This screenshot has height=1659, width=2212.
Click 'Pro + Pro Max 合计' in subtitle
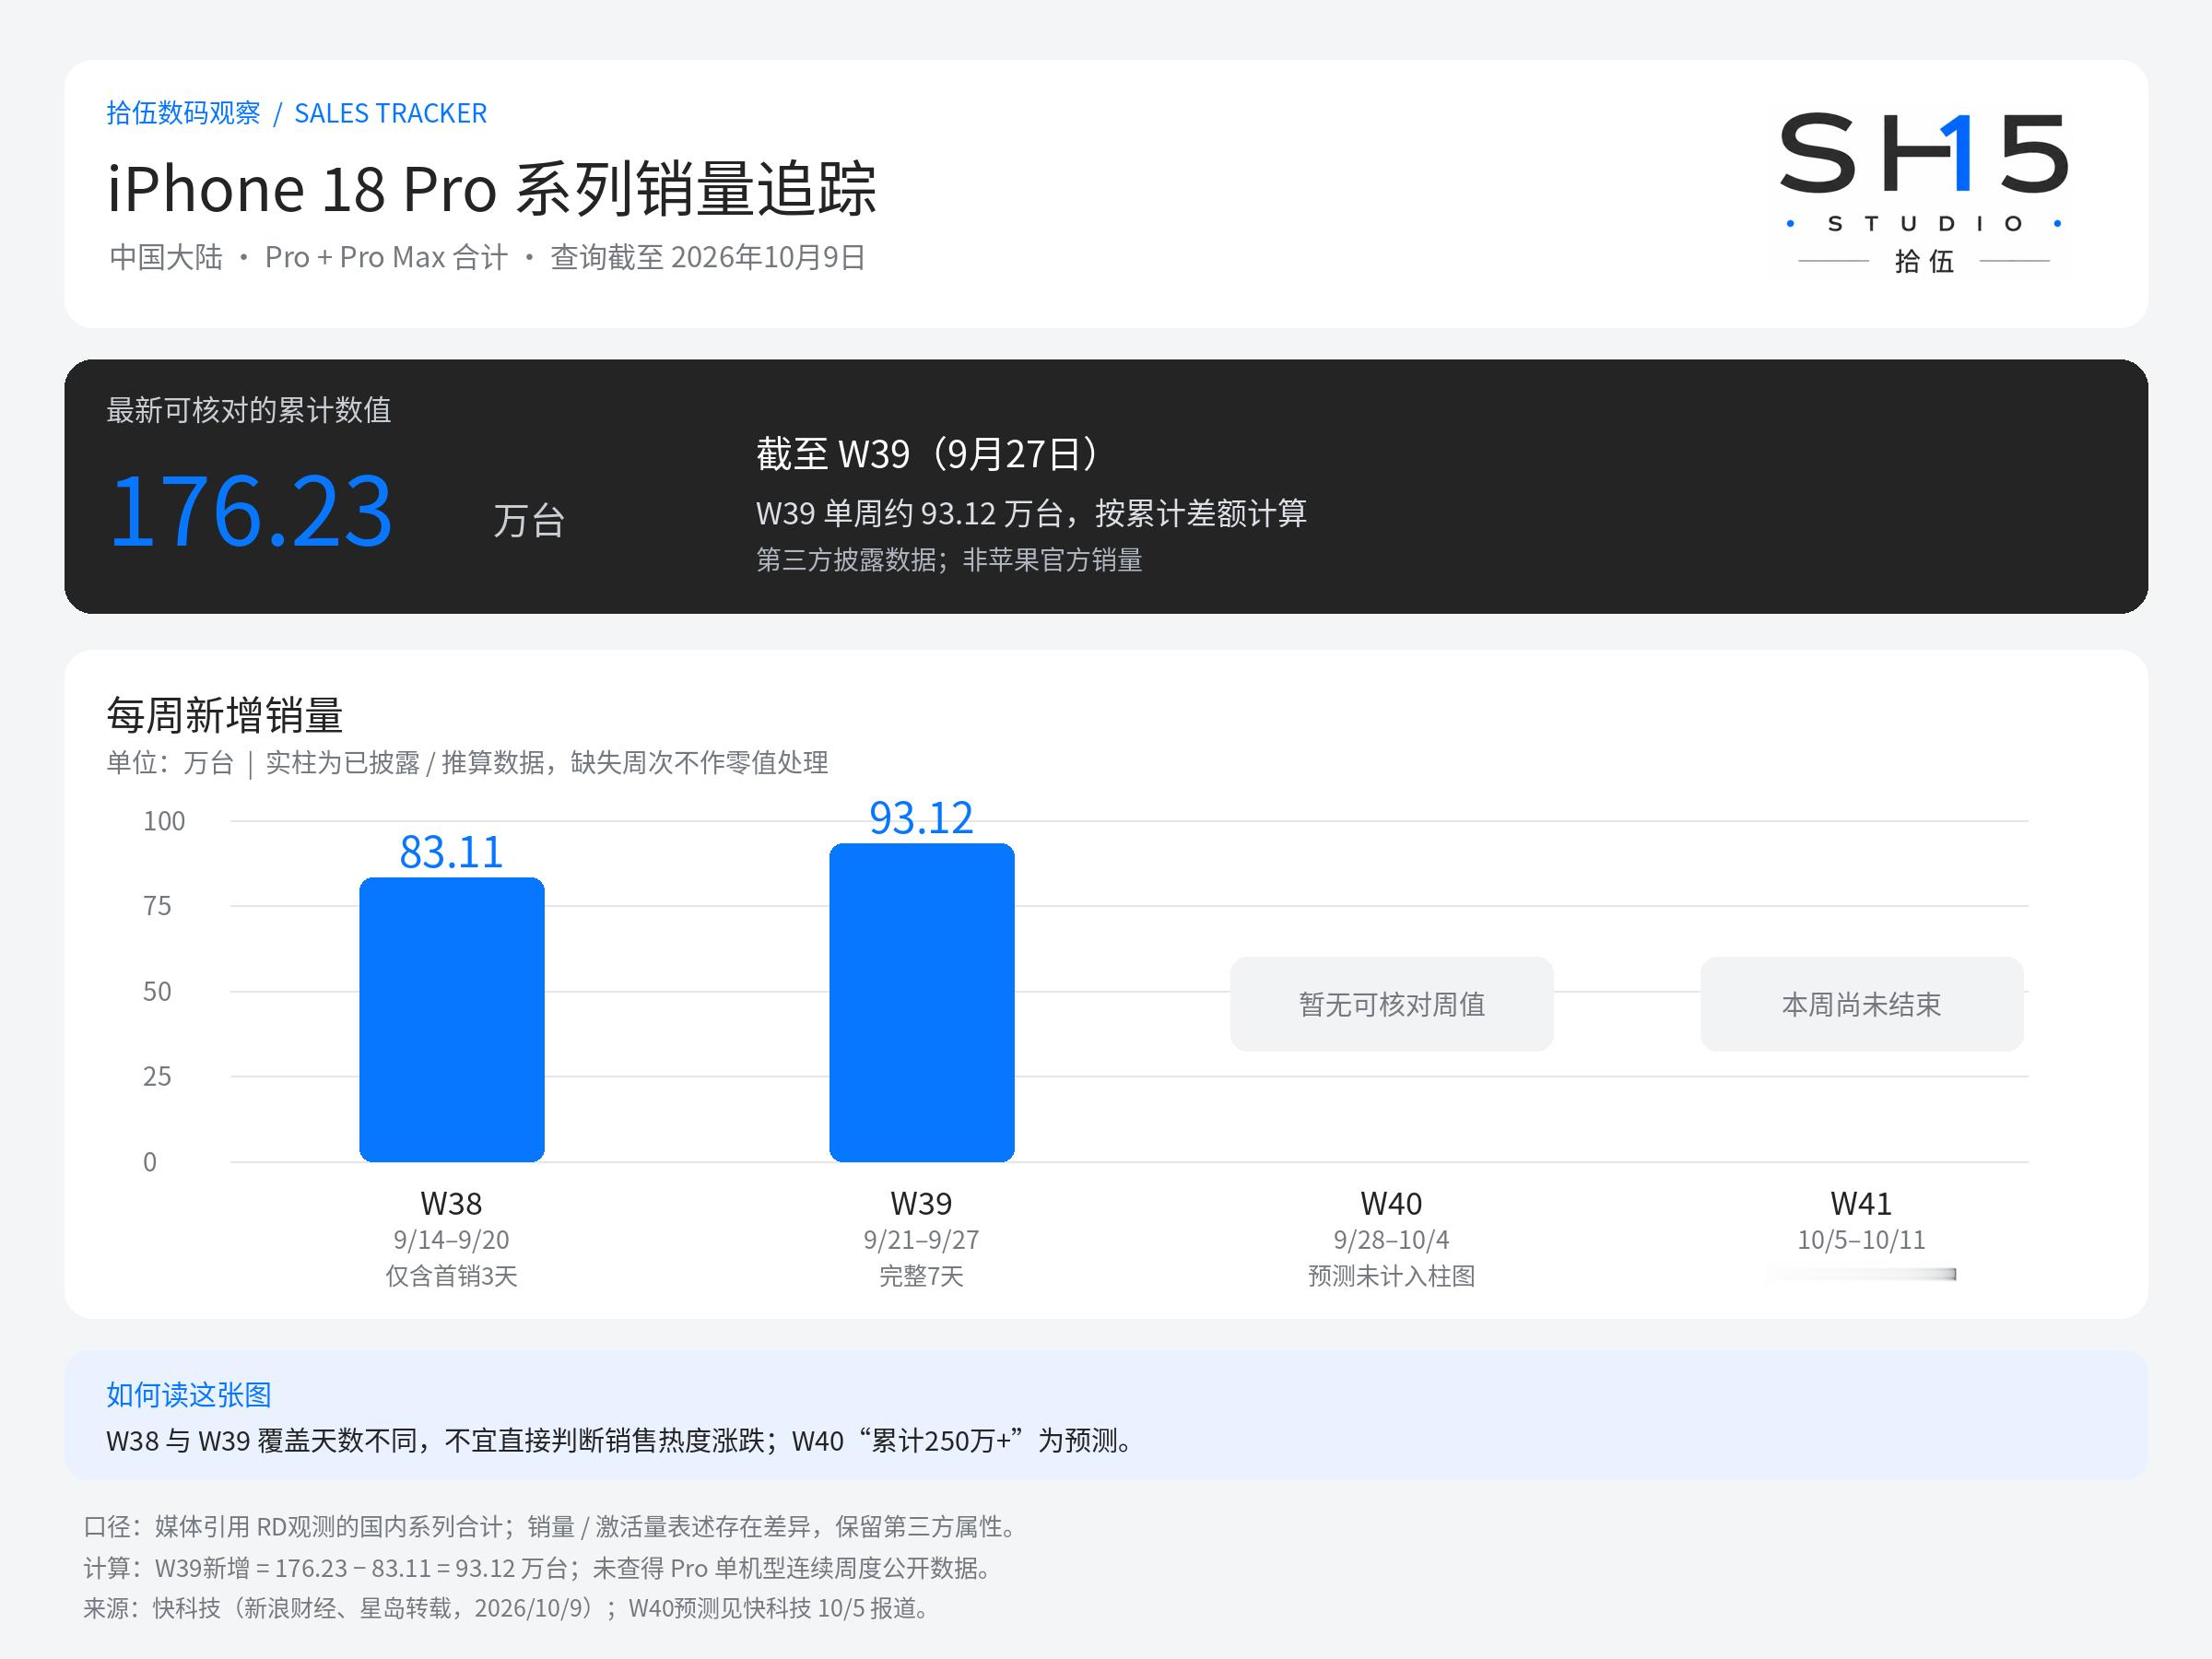tap(386, 257)
